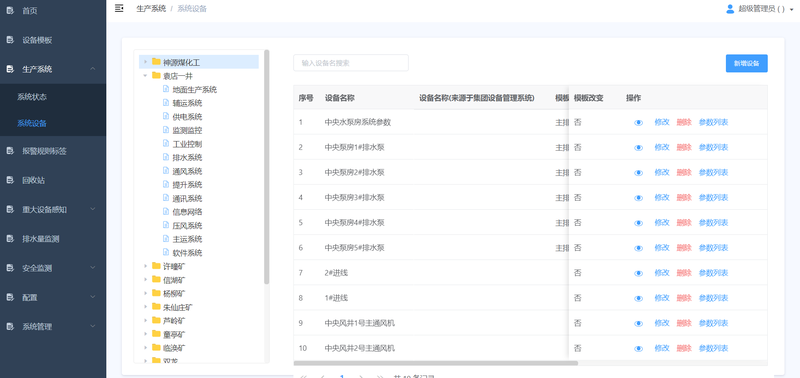This screenshot has width=800, height=378.
Task: Click the table's horizontal scrollbar
Action: point(436,363)
